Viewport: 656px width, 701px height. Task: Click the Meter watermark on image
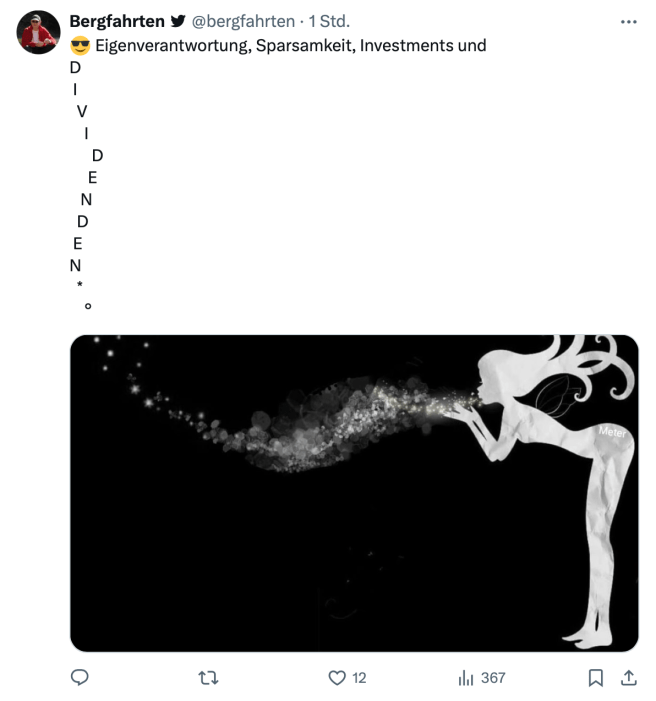(x=613, y=431)
